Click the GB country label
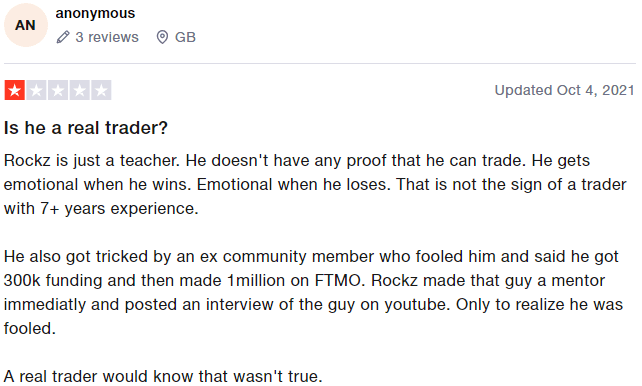The height and width of the screenshot is (386, 642). click(185, 37)
